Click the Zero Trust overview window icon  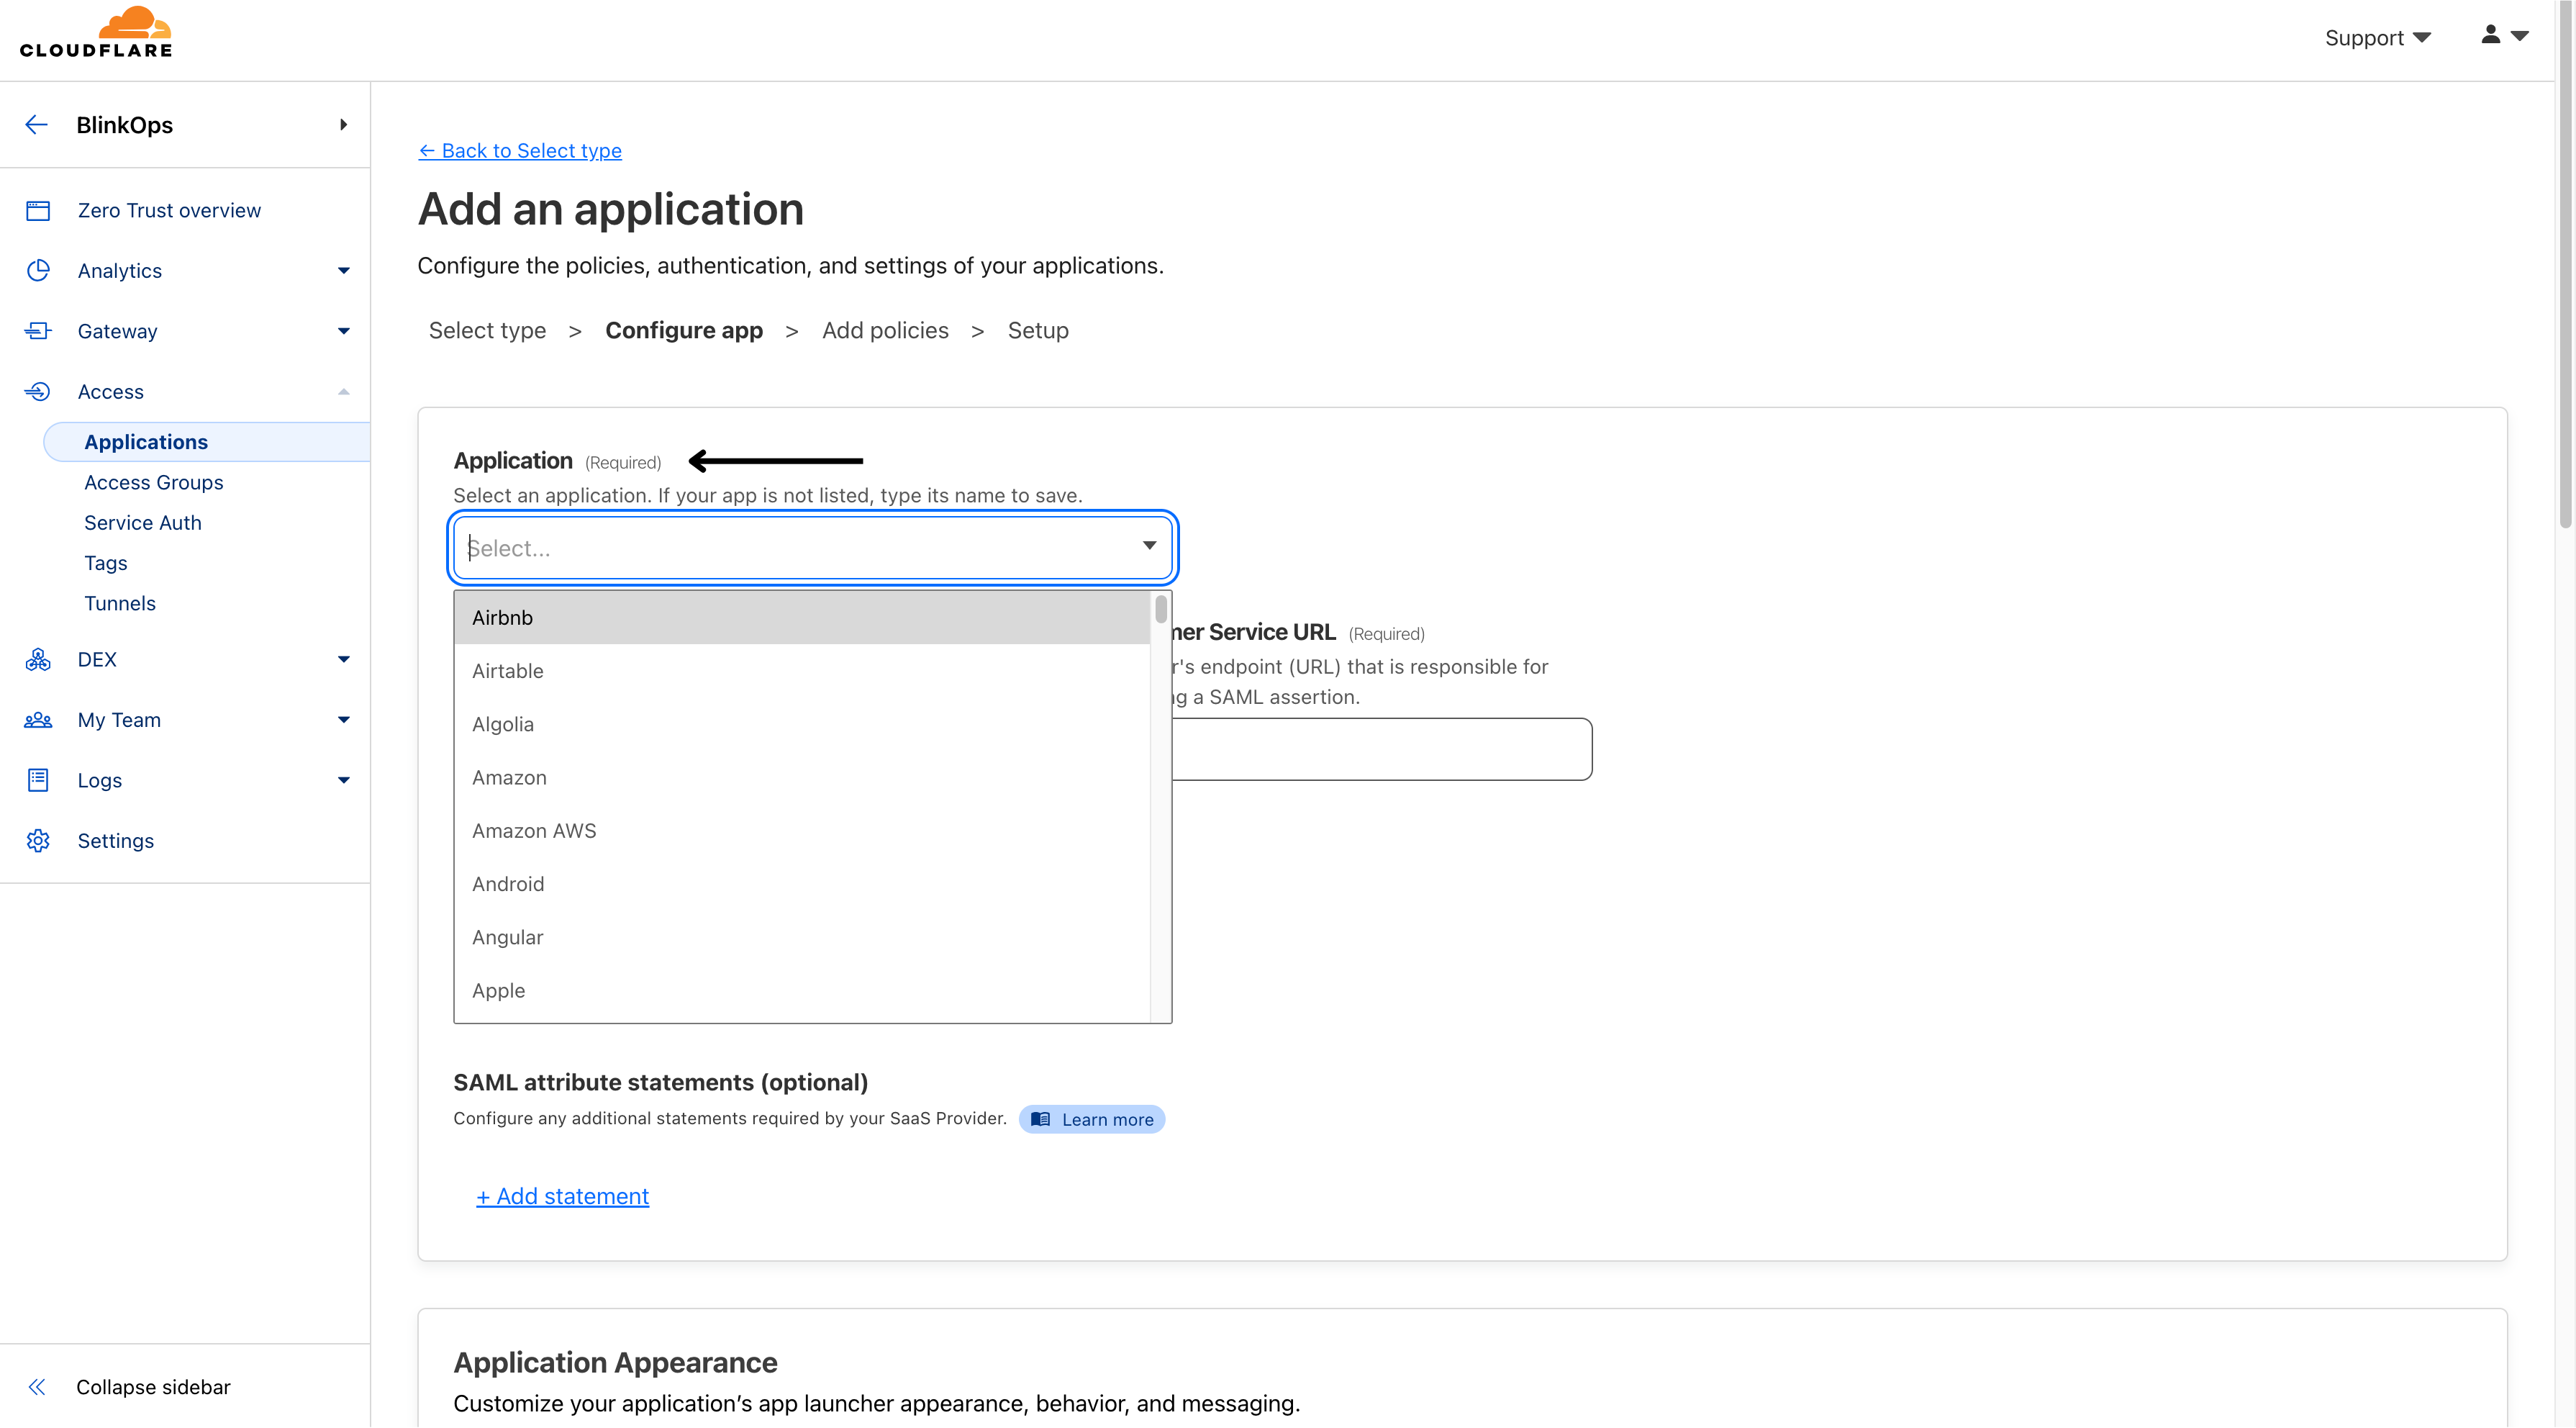click(38, 211)
